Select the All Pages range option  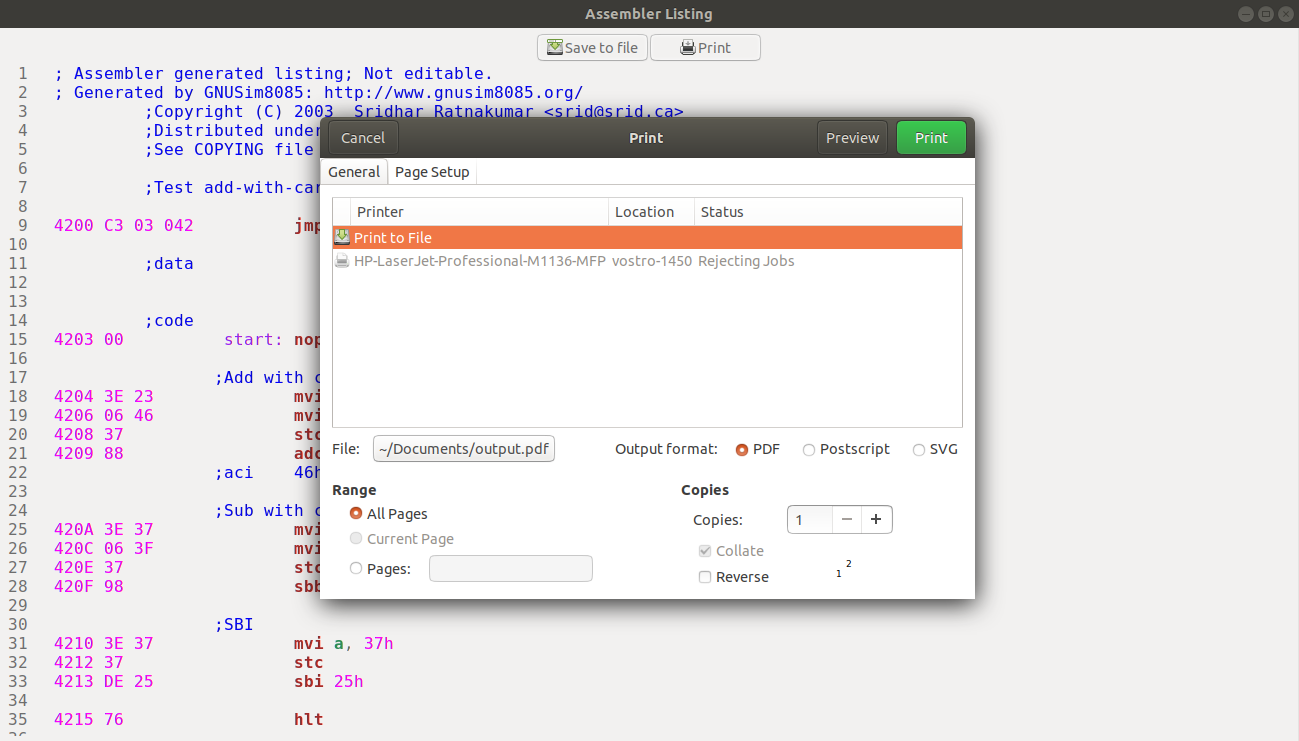tap(356, 514)
